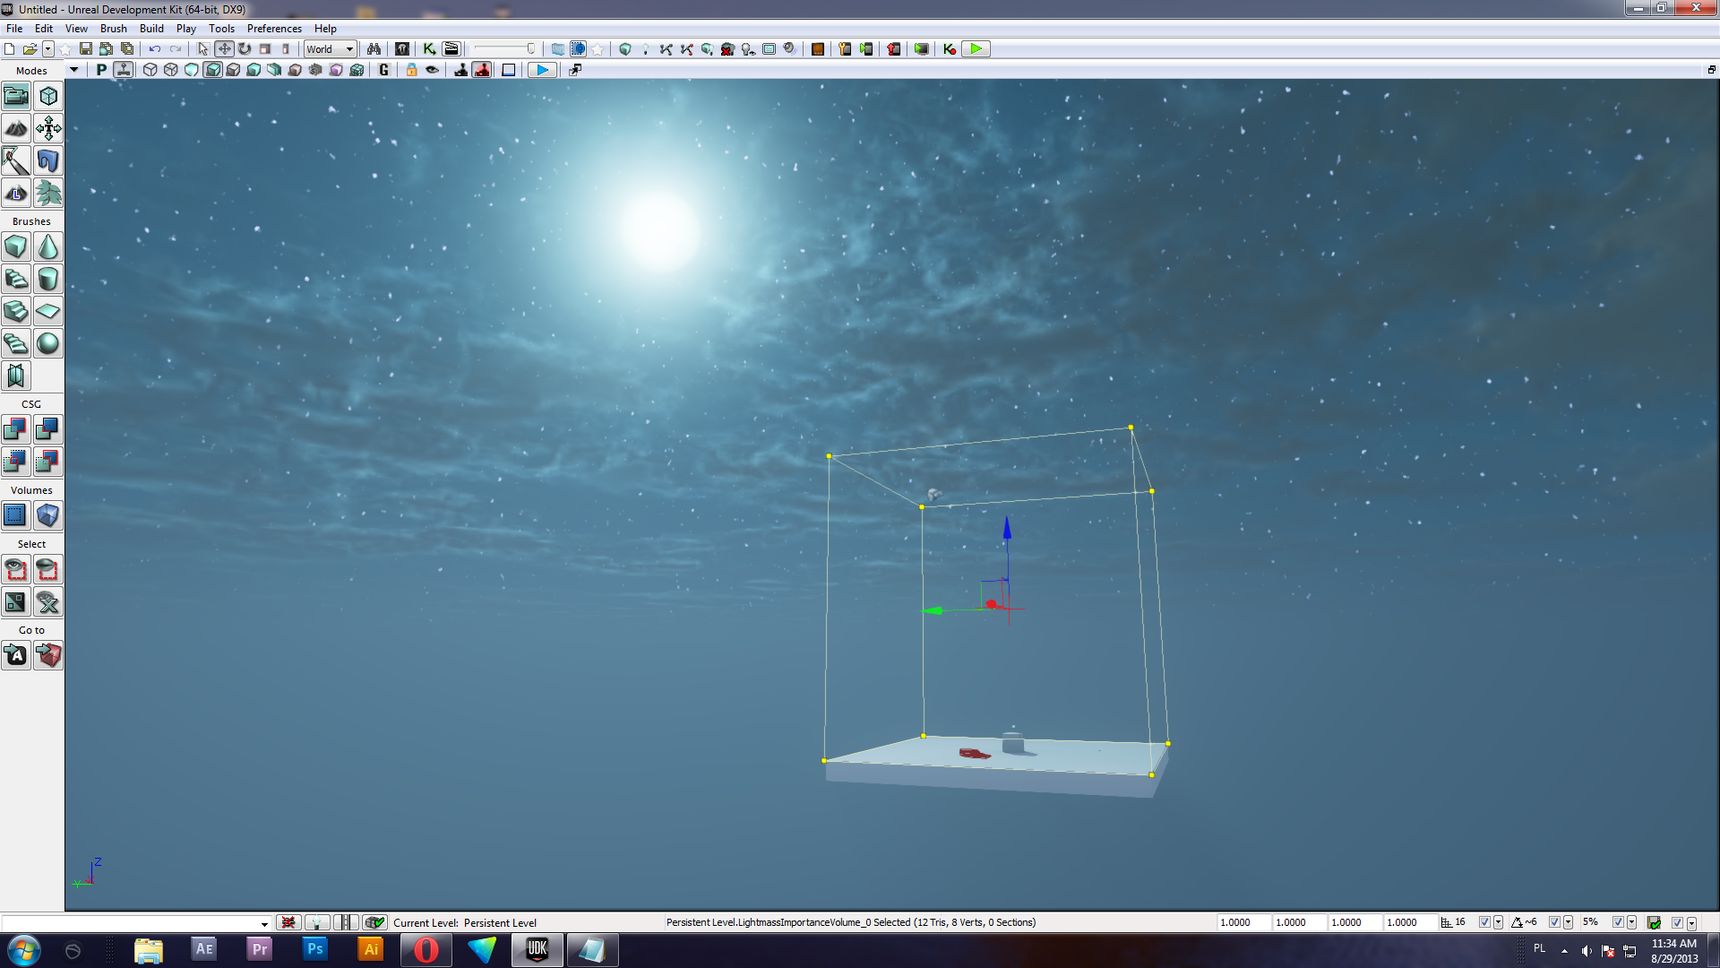Toggle drag grid snapping checkbox

(x=1484, y=923)
